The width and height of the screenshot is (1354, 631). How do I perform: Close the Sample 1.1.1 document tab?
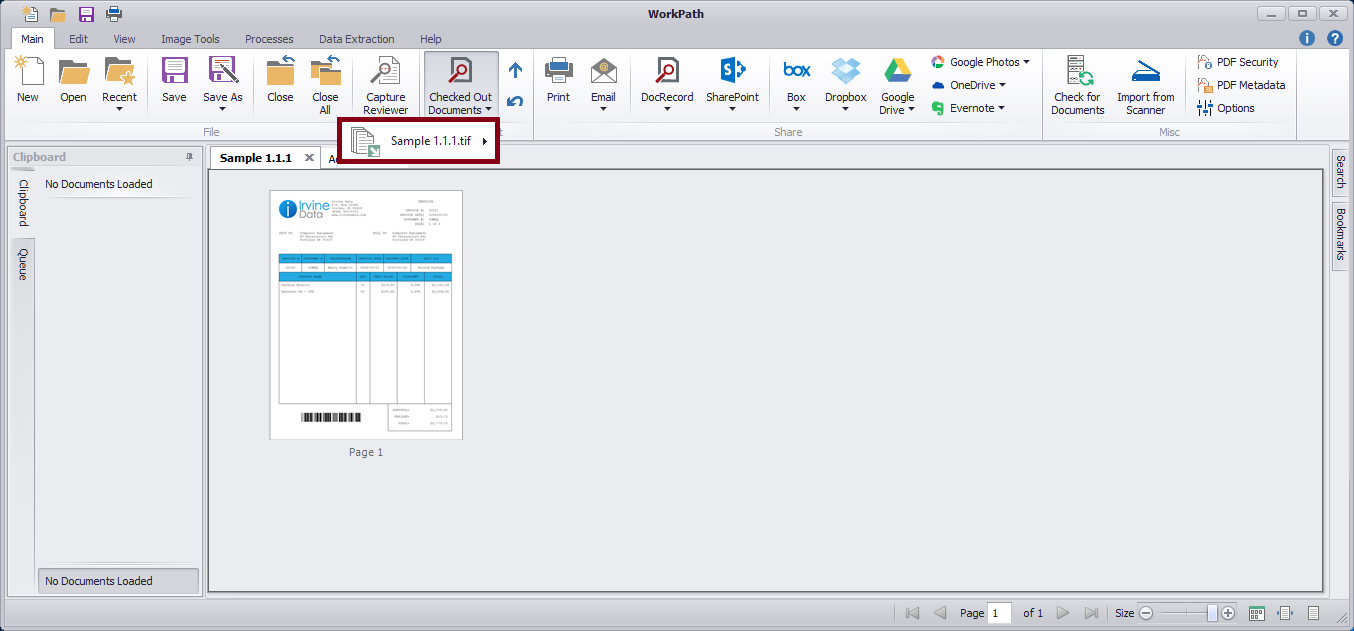[x=309, y=158]
